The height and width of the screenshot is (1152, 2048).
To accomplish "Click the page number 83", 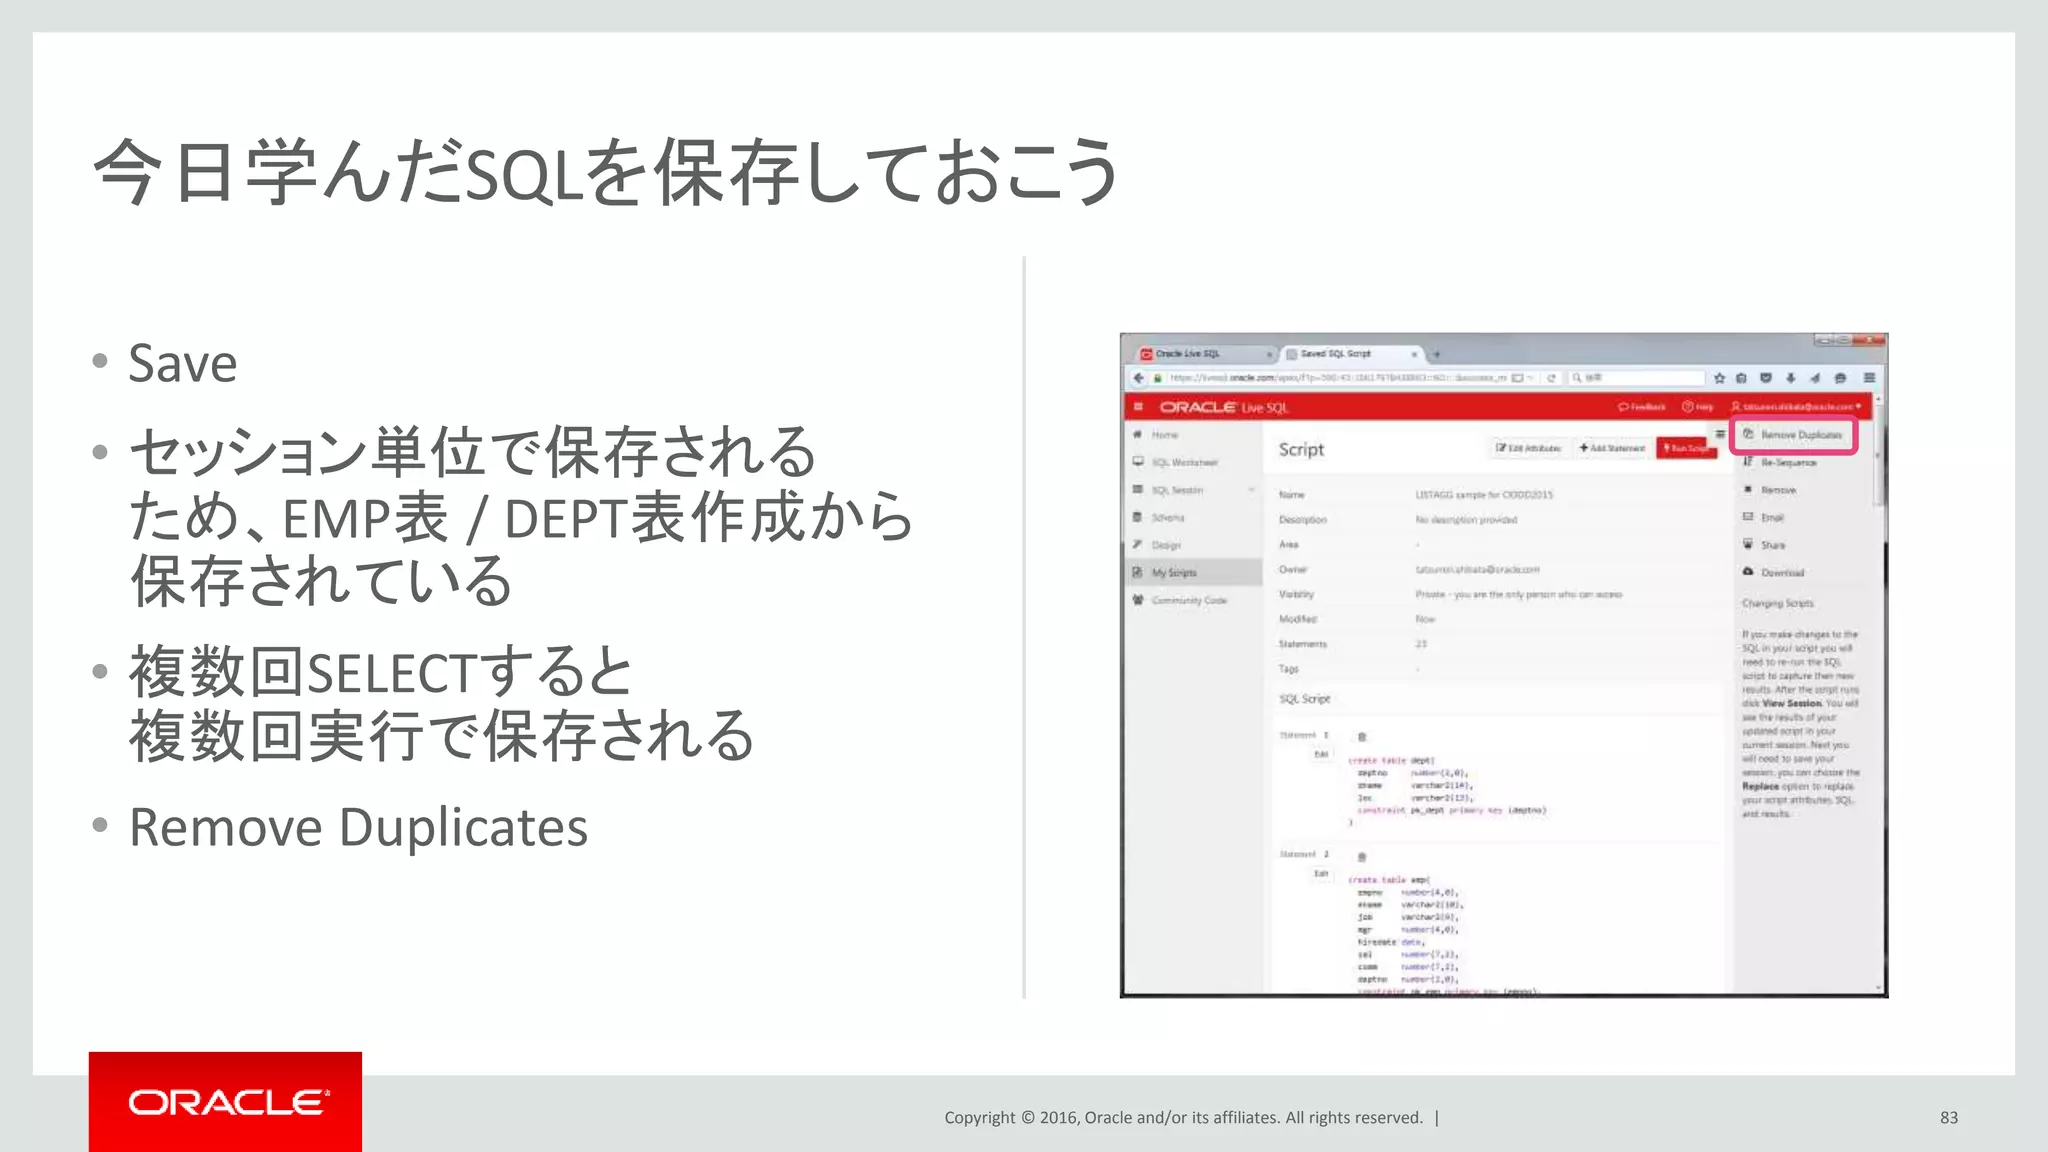I will pyautogui.click(x=1949, y=1117).
